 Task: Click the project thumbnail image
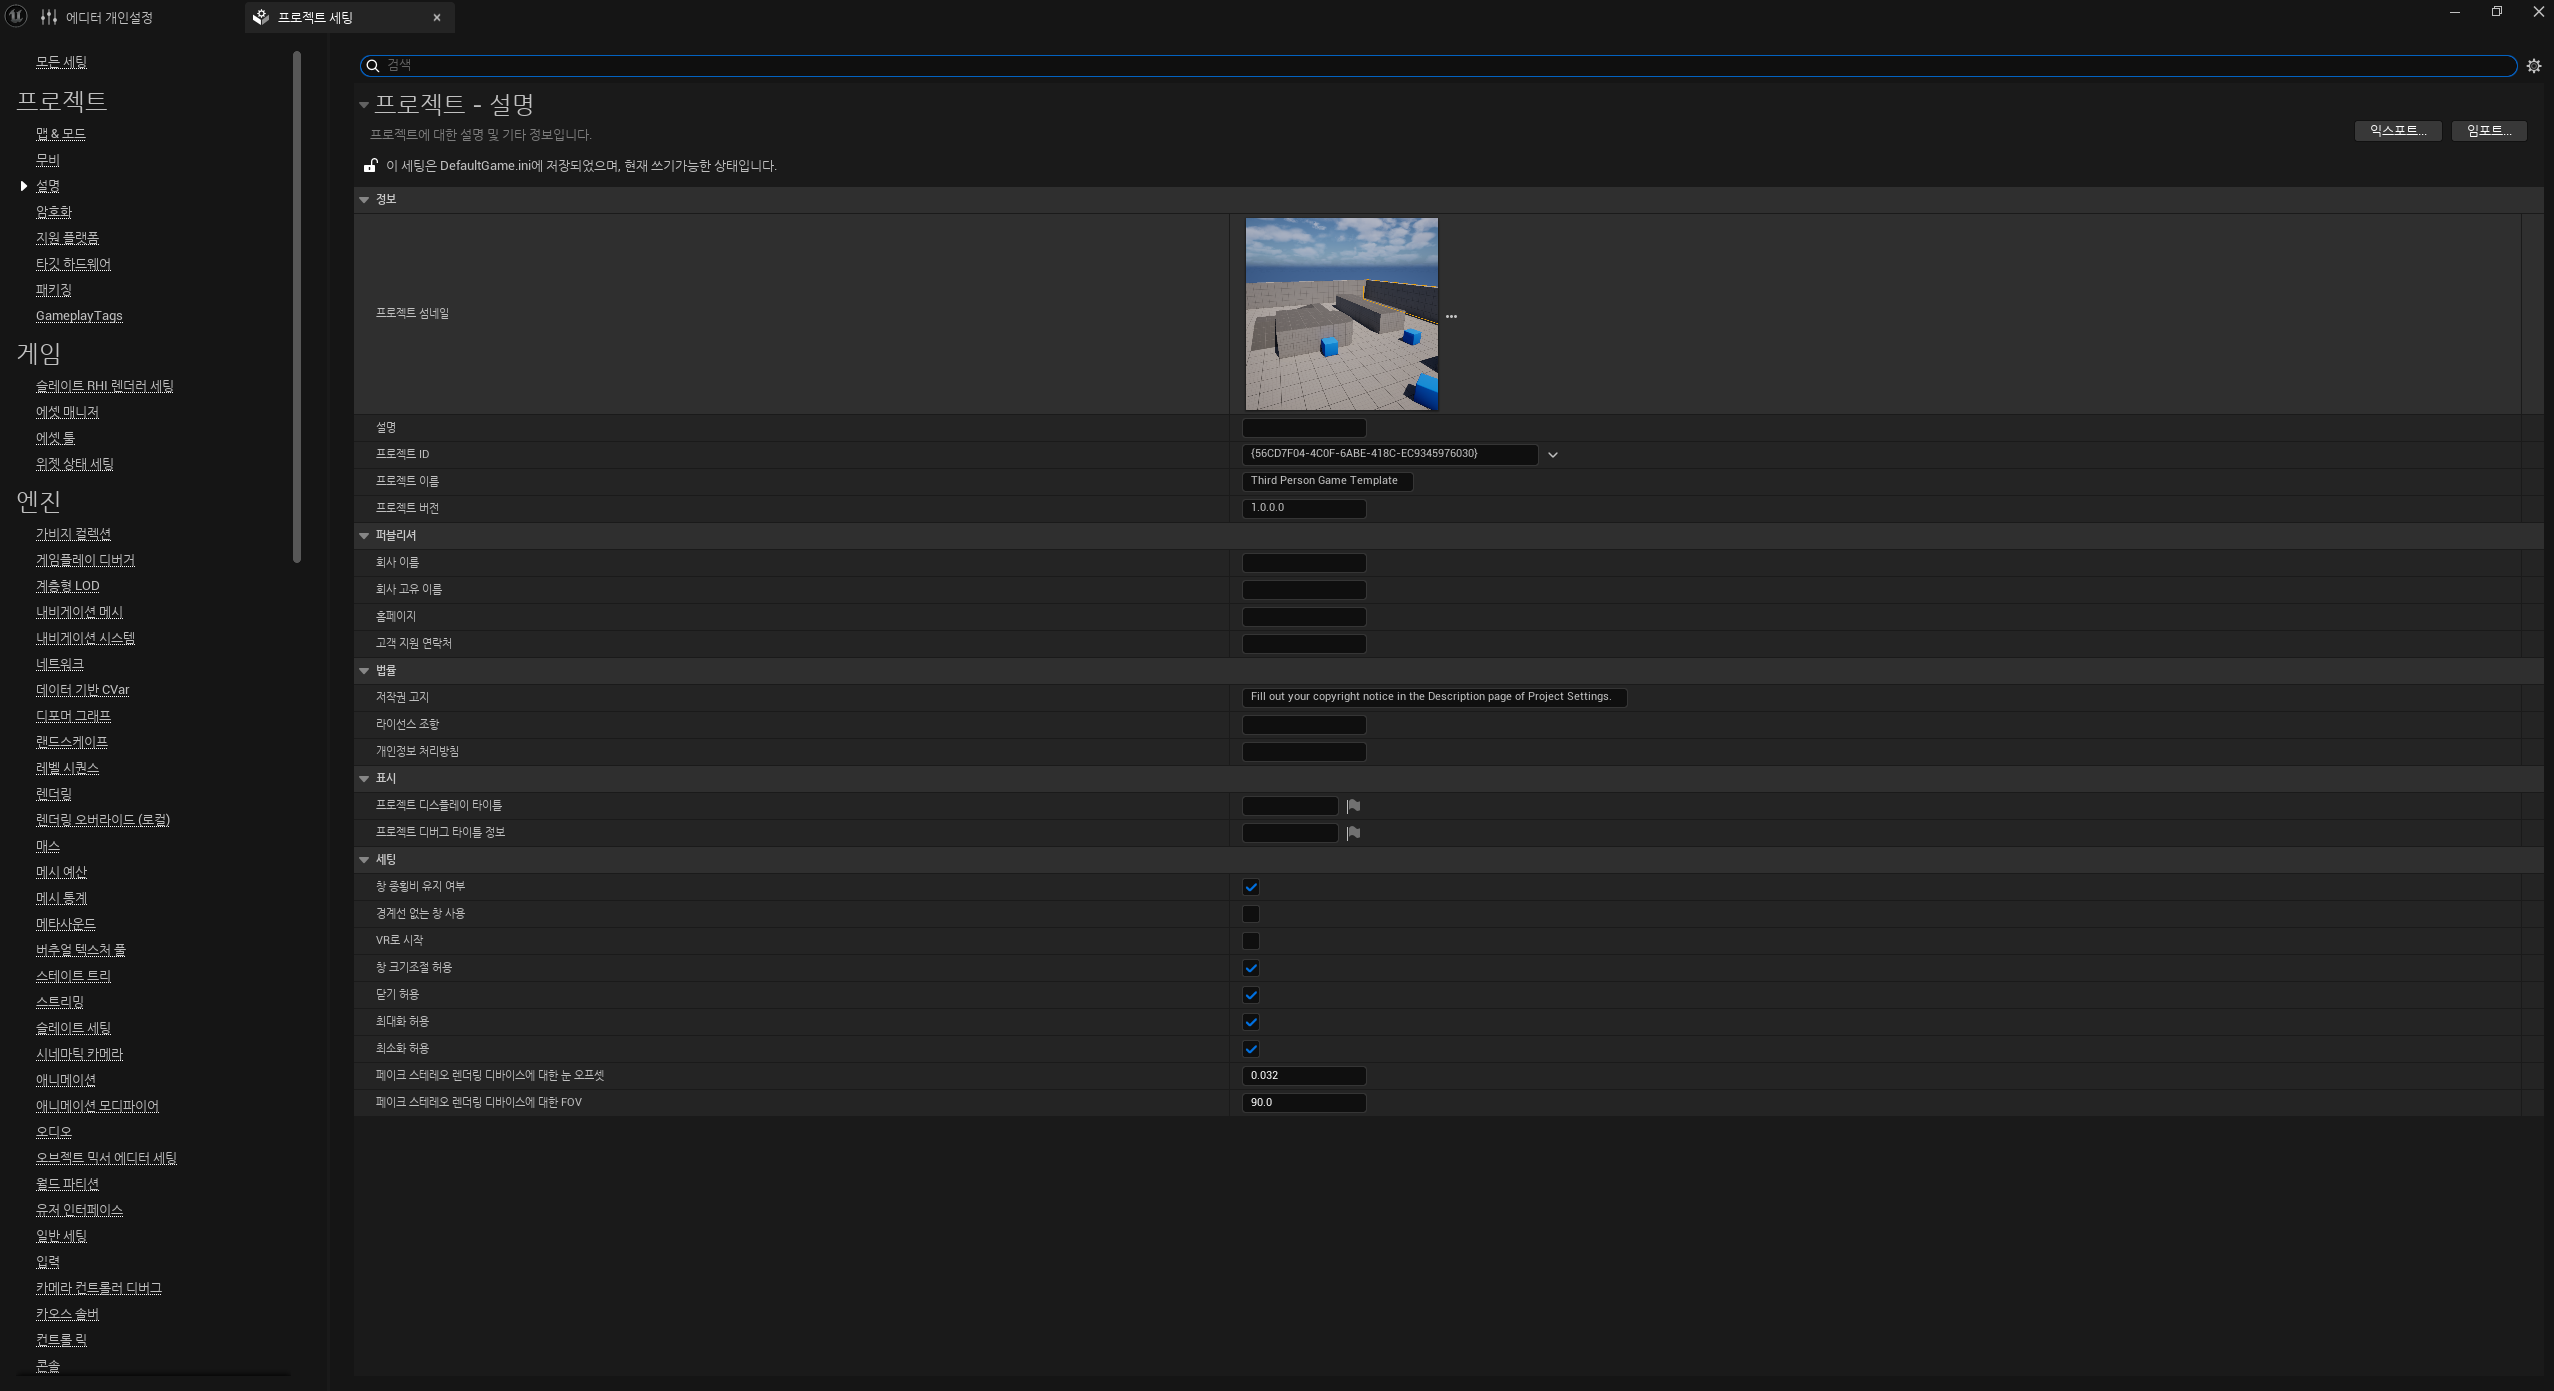(1341, 314)
